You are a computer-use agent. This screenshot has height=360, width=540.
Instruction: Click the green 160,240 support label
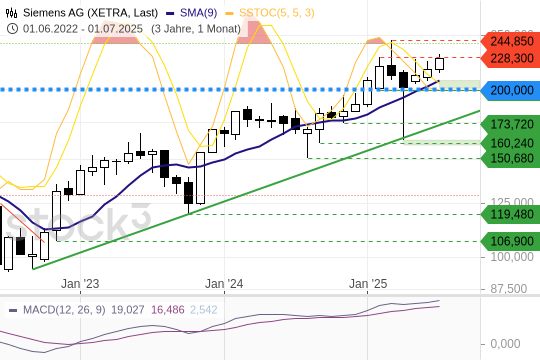click(510, 143)
